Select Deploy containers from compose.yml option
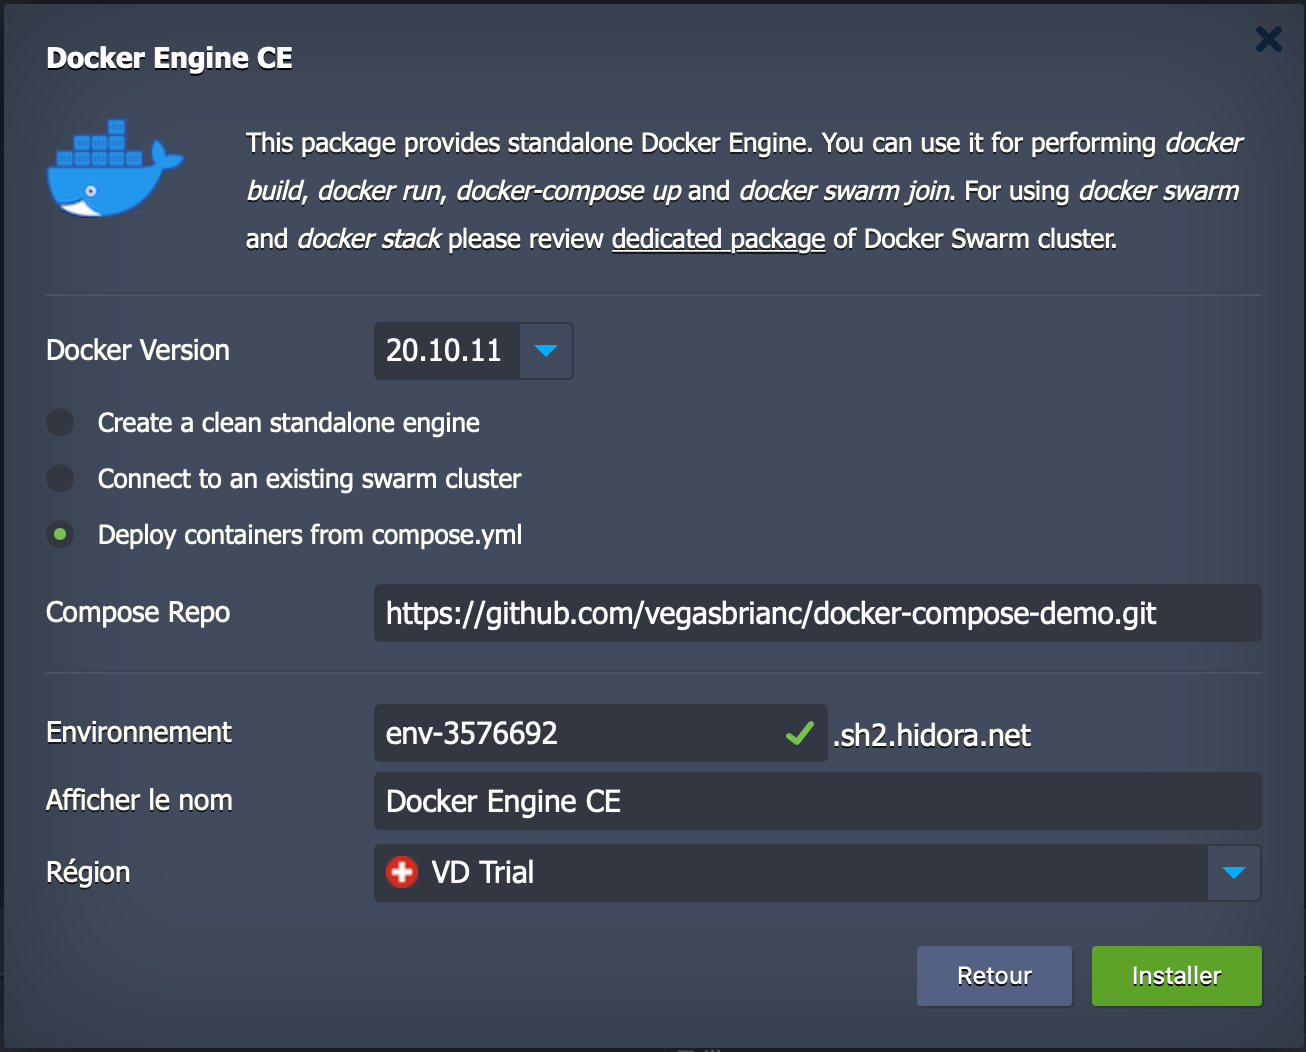 click(61, 534)
